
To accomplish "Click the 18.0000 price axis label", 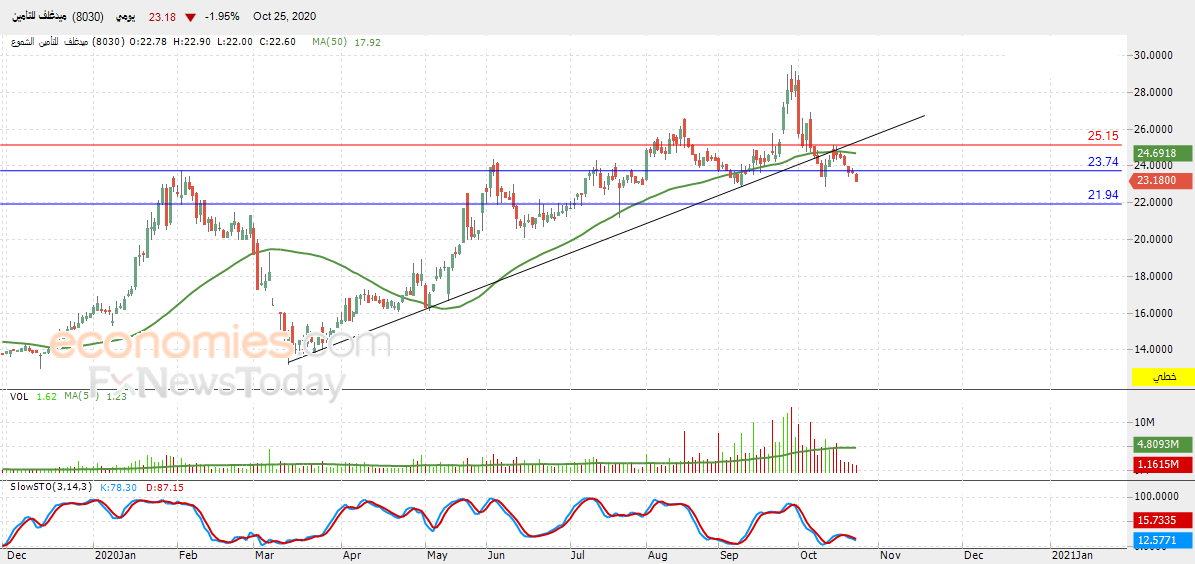I will 1152,277.
